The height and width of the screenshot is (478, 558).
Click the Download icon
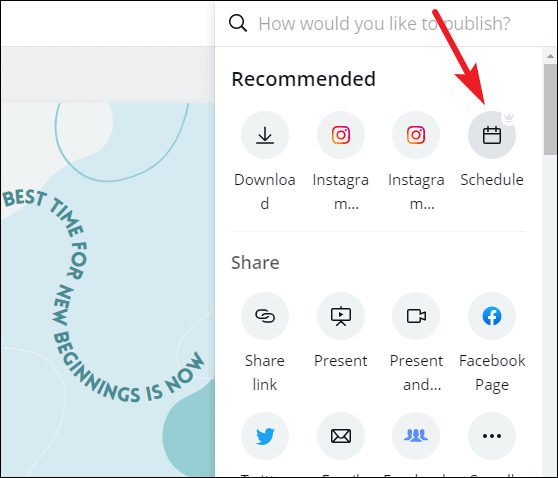(x=265, y=135)
